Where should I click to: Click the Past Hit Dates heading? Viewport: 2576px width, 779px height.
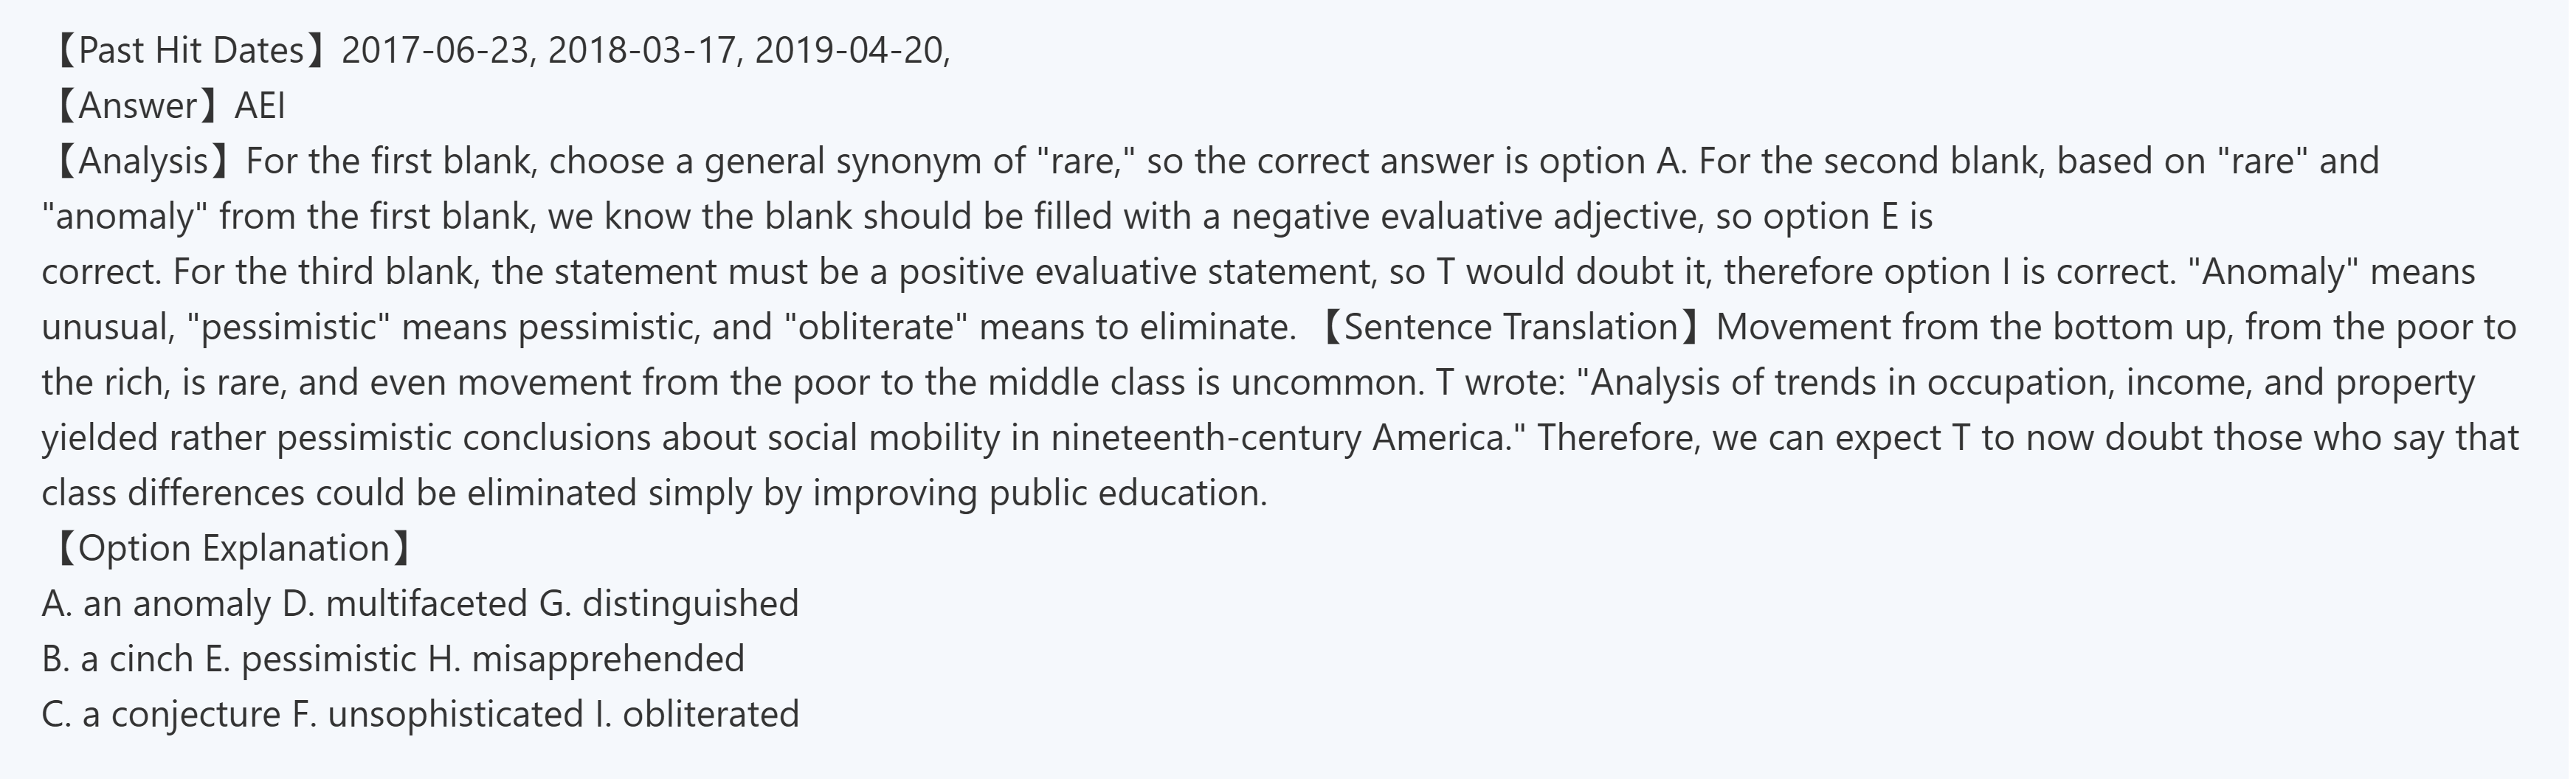pos(190,50)
